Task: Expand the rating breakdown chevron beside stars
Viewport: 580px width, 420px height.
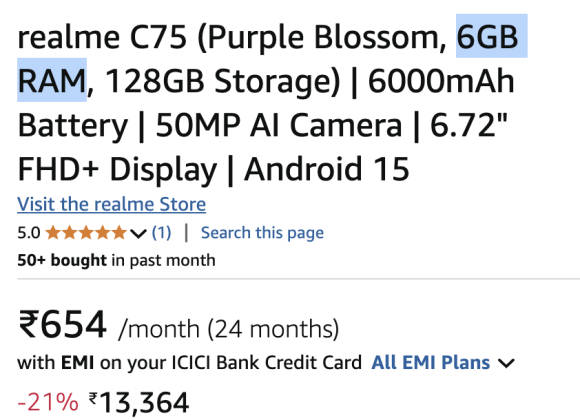Action: [x=138, y=234]
